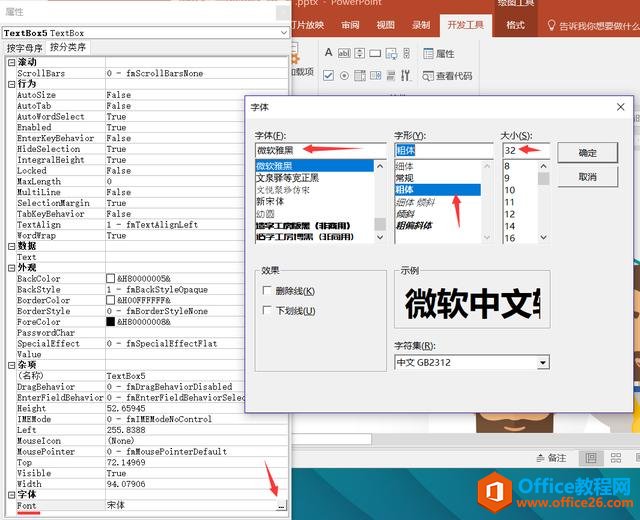Open the TextBox5 object dropdown
This screenshot has width=640, height=520.
(x=284, y=33)
